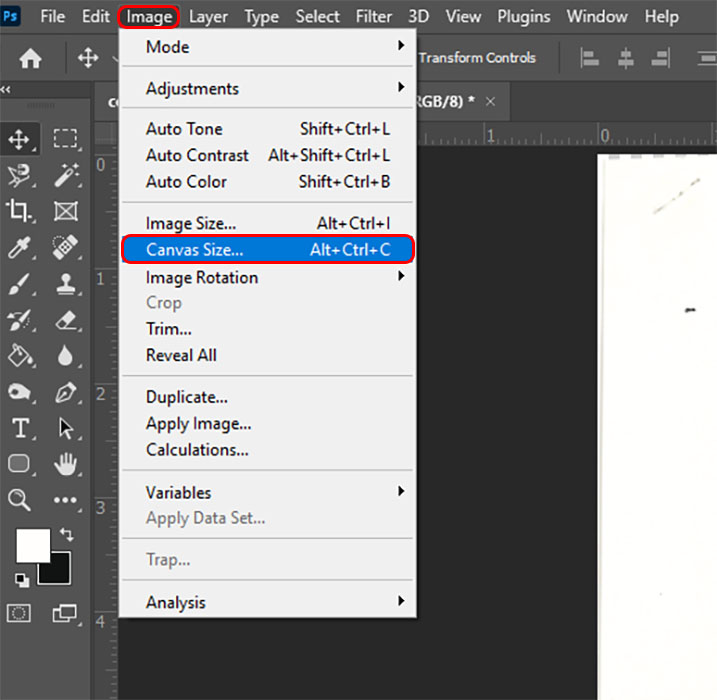
Task: Swap foreground and background colors
Action: (67, 535)
